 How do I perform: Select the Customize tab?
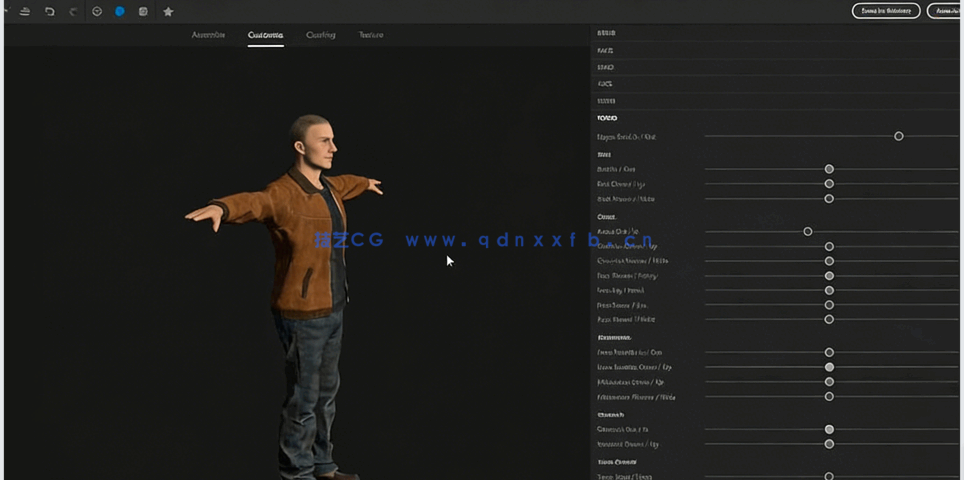click(265, 35)
